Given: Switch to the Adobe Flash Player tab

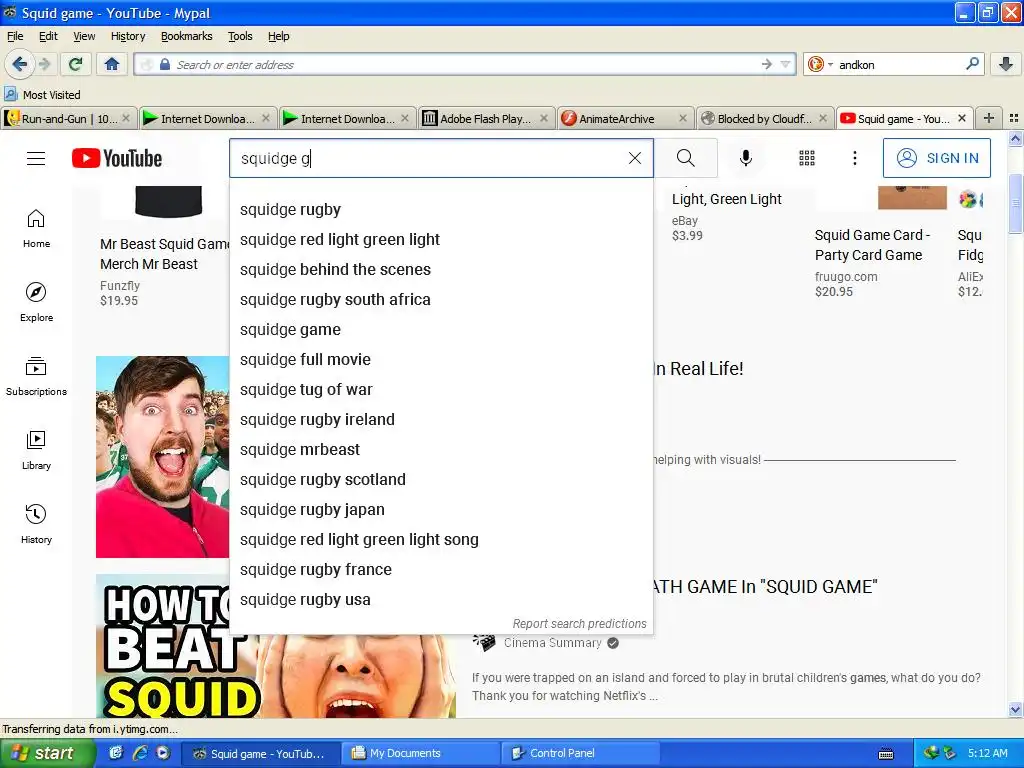Looking at the screenshot, I should point(487,118).
